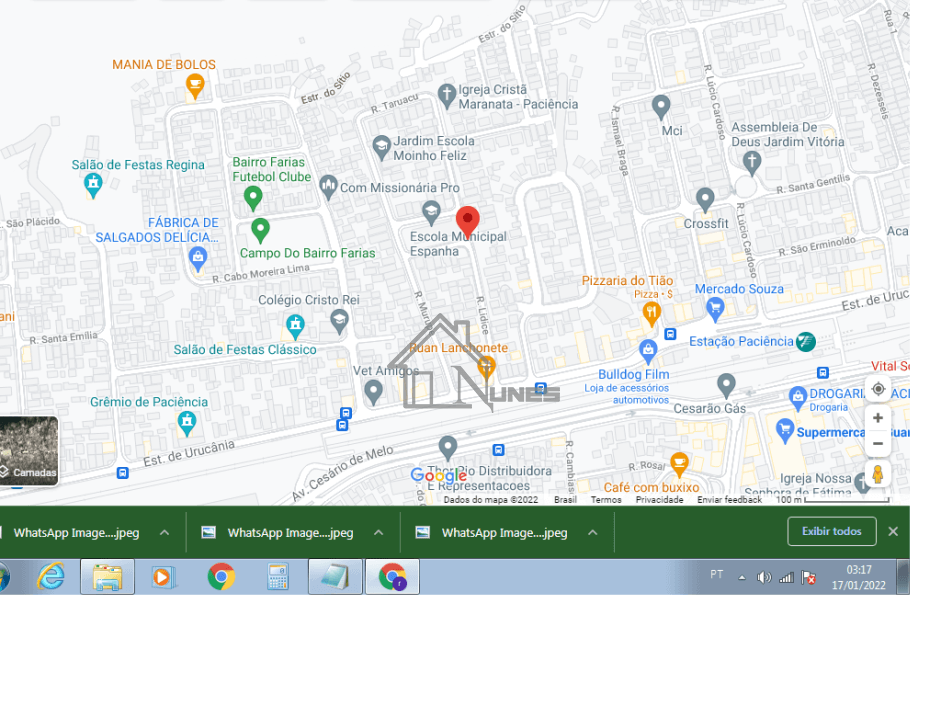This screenshot has width=941, height=706.
Task: Open the Assembleia De Deus Jardim Vitória pin
Action: tap(751, 162)
